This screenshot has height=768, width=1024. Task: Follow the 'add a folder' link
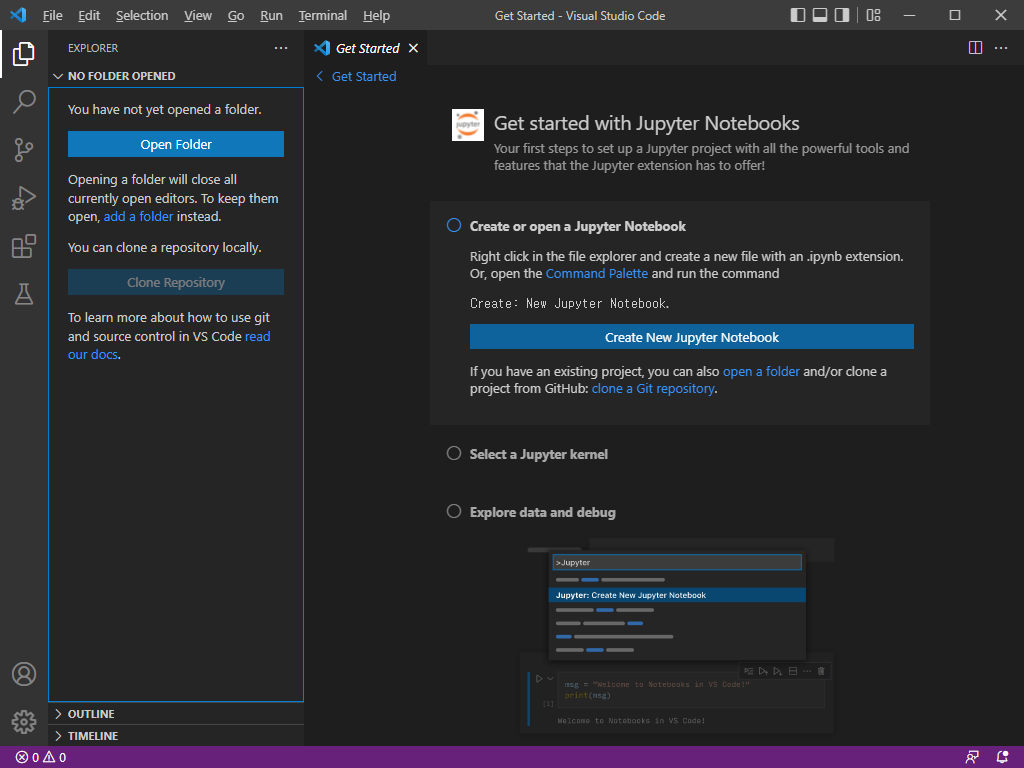tap(138, 216)
